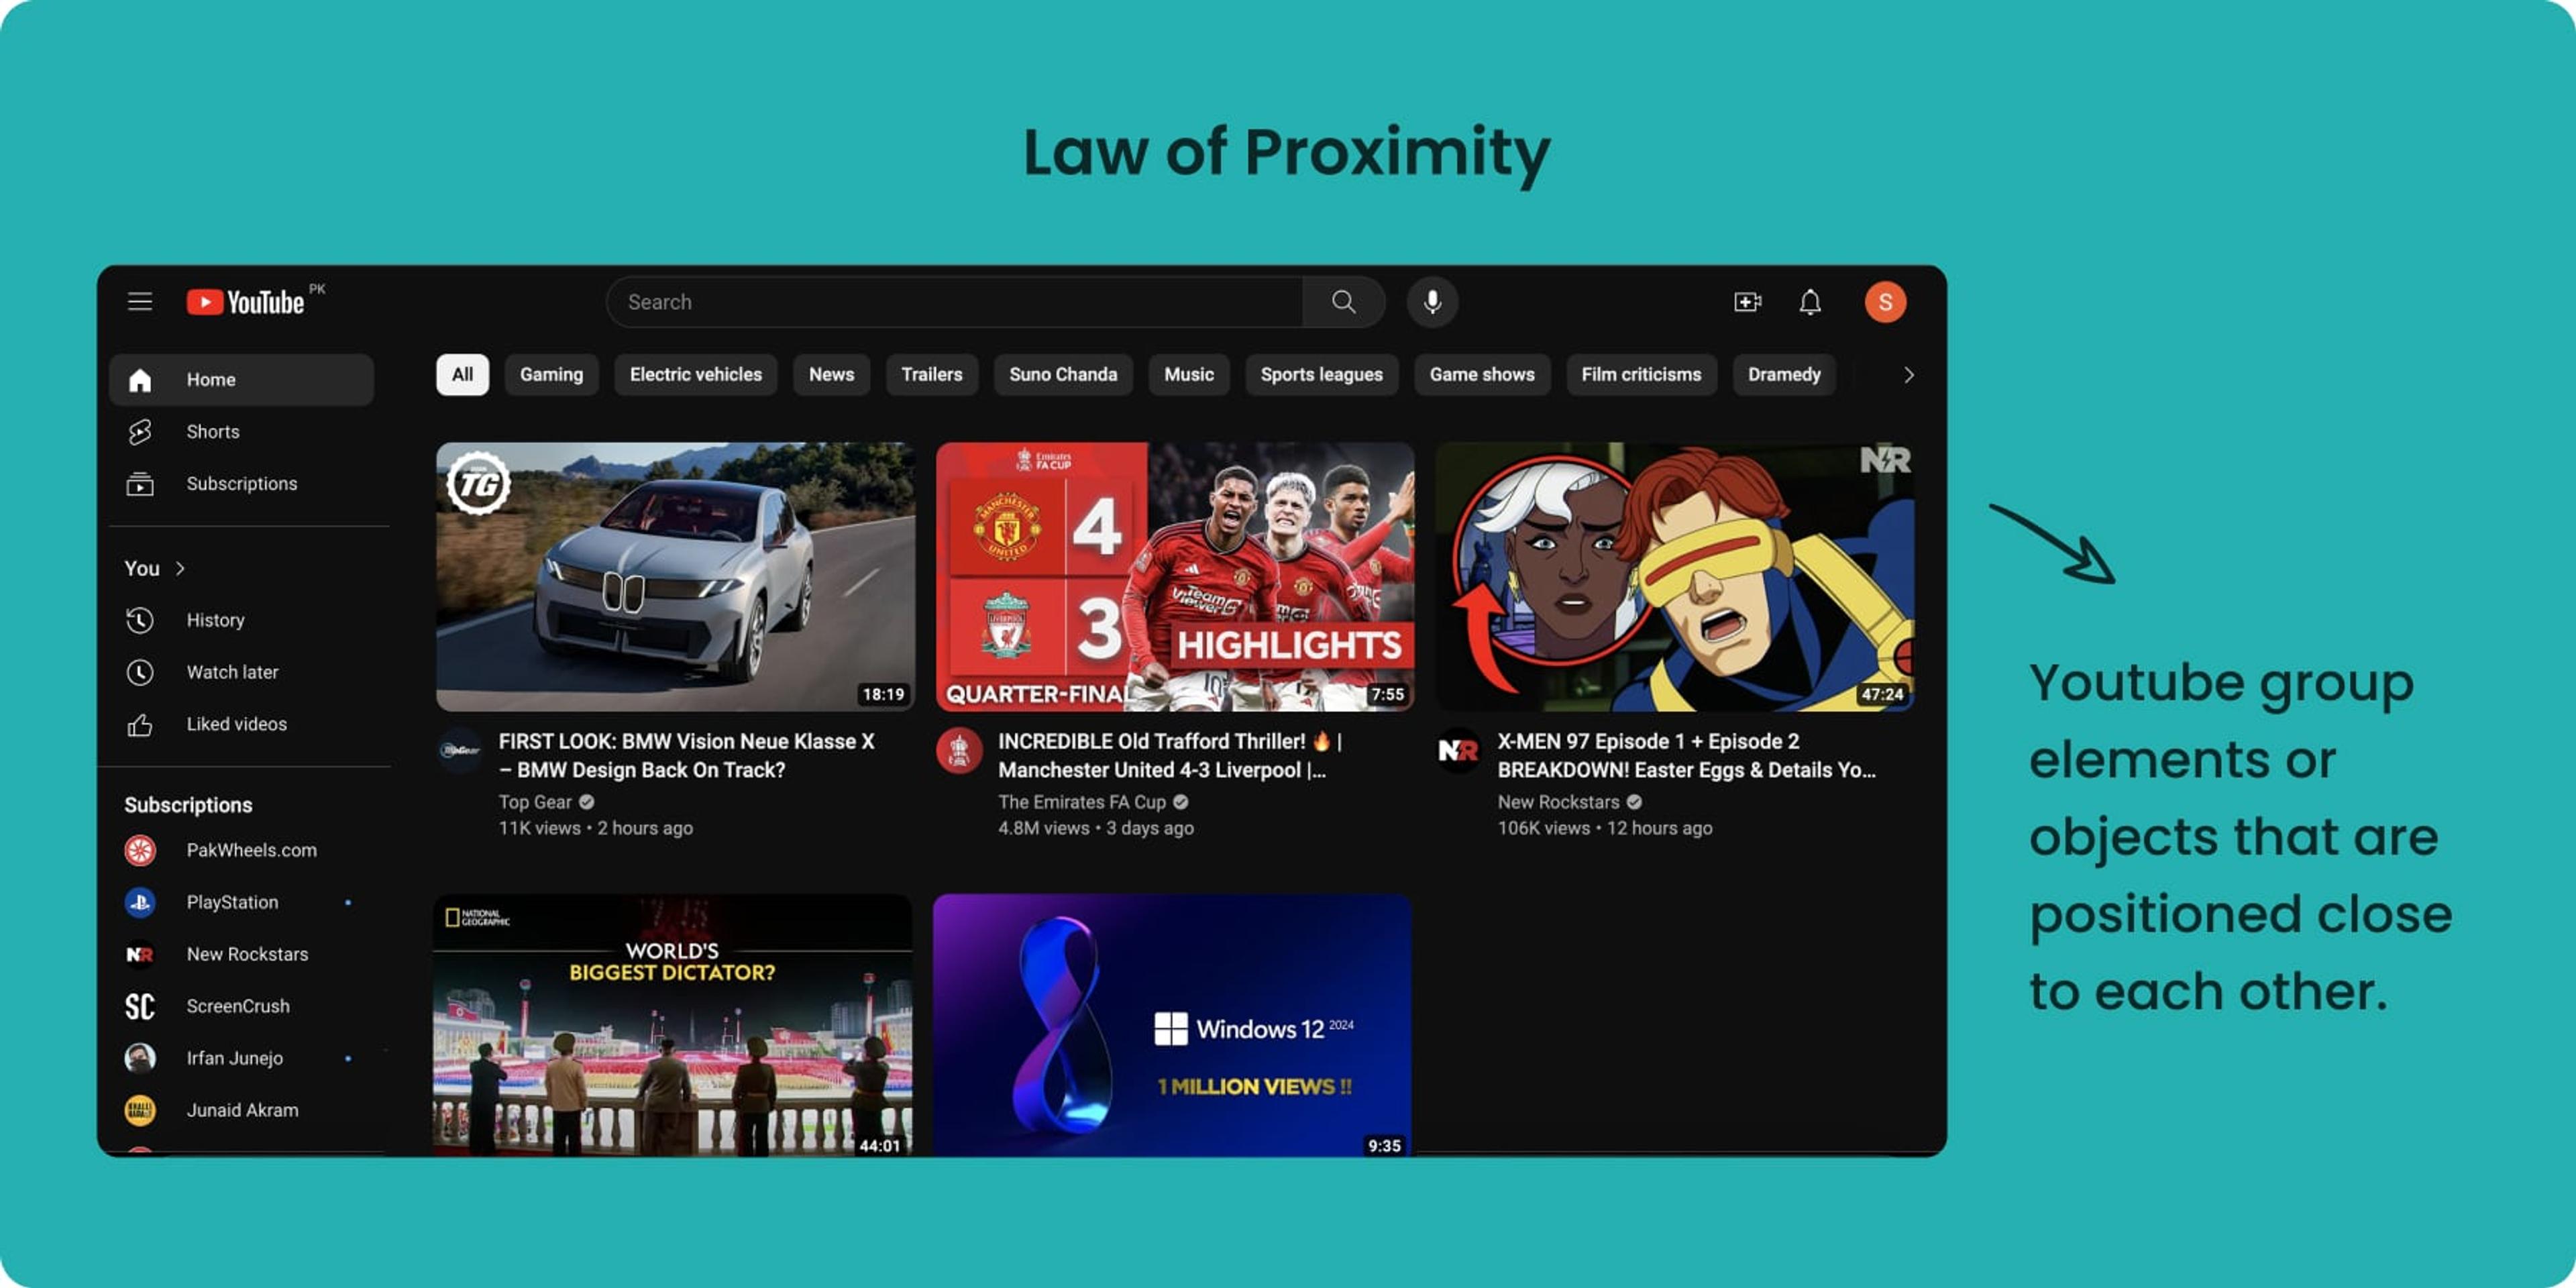Go to Home in sidebar
The width and height of the screenshot is (2576, 1288).
[241, 380]
